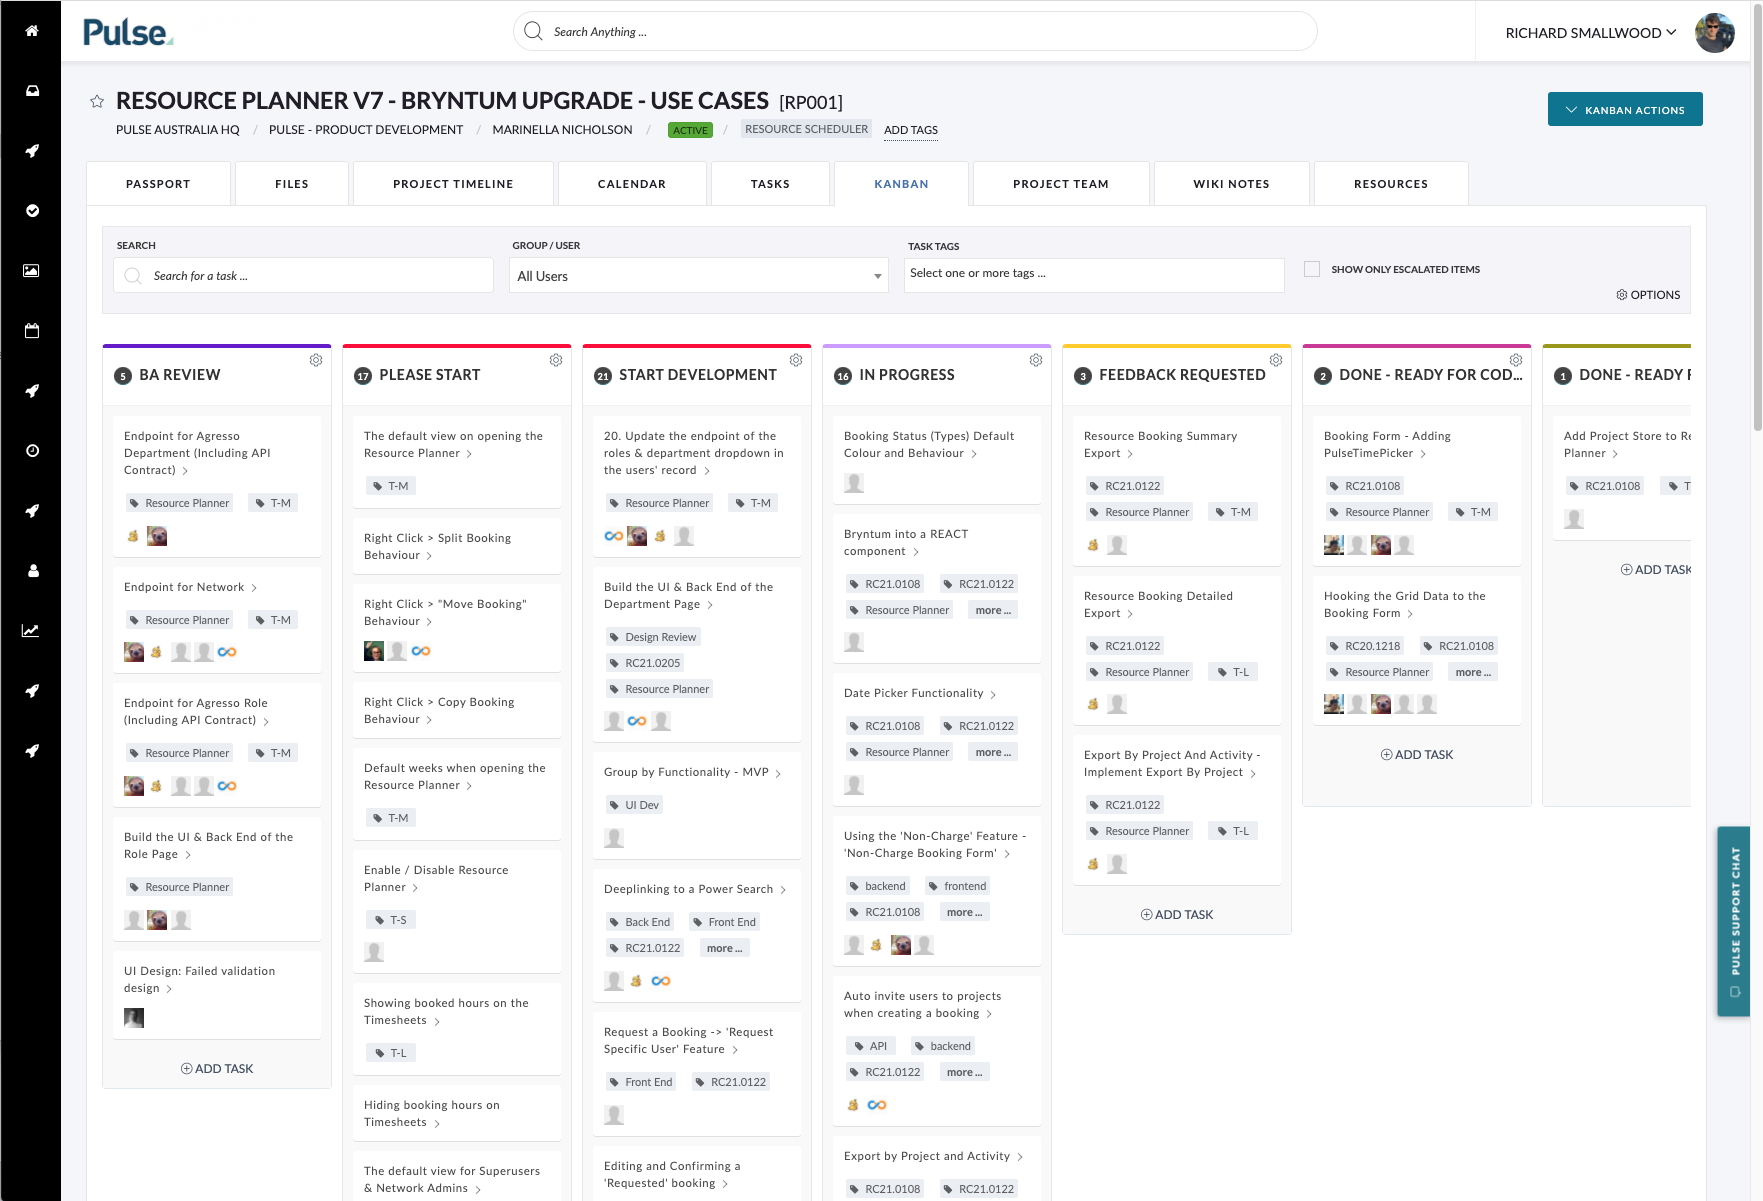Expand the Richard Smallwood user menu
Screen dimensions: 1763x1201
[1591, 33]
